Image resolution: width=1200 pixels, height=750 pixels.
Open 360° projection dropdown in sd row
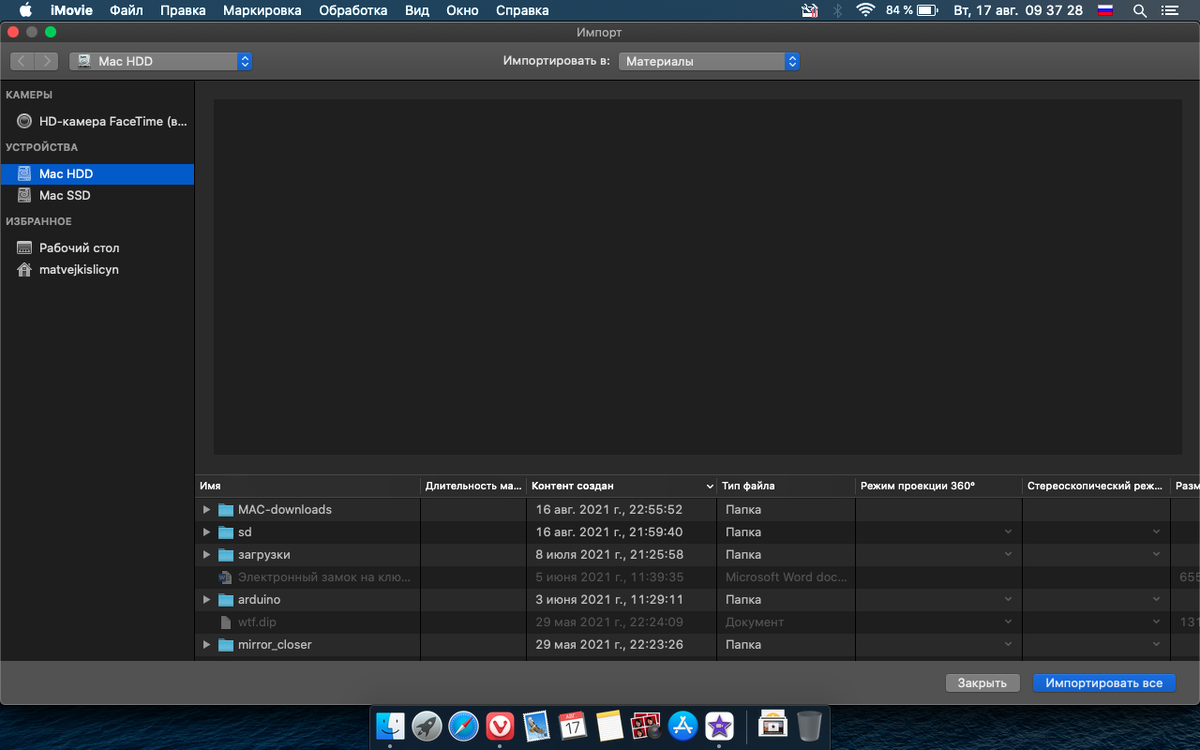(1008, 532)
